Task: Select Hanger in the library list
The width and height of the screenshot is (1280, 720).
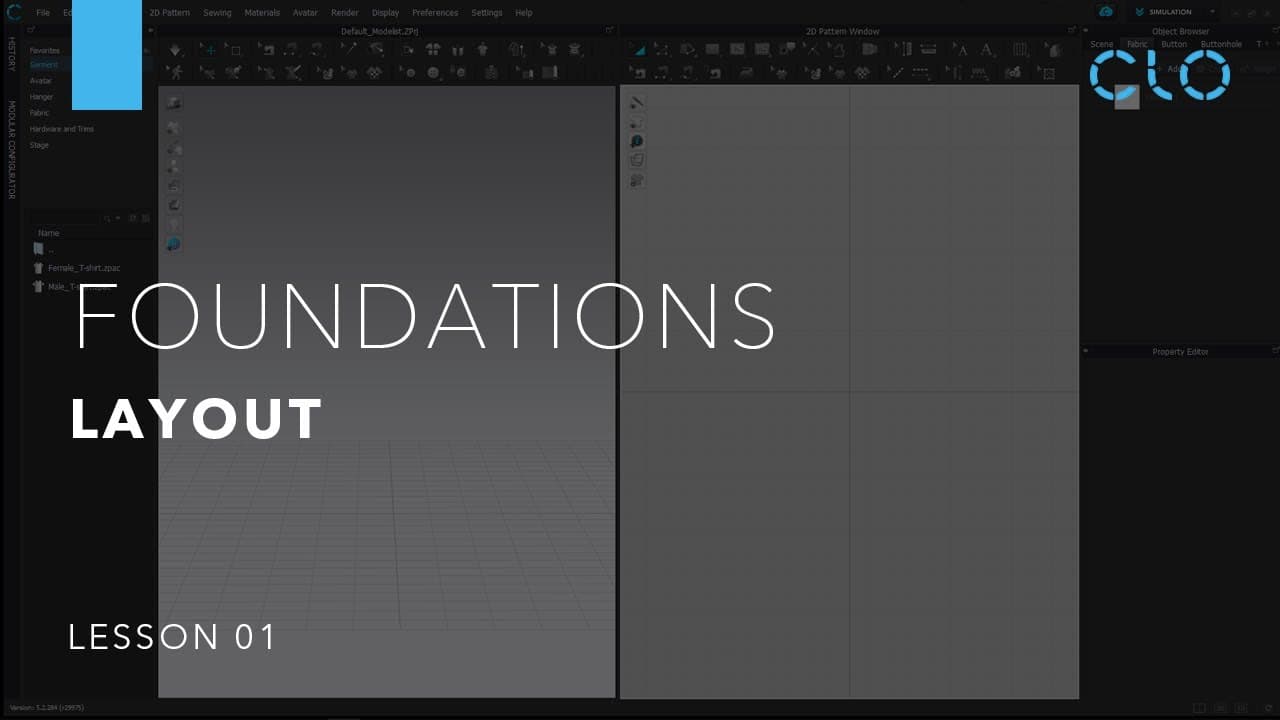Action: click(42, 97)
